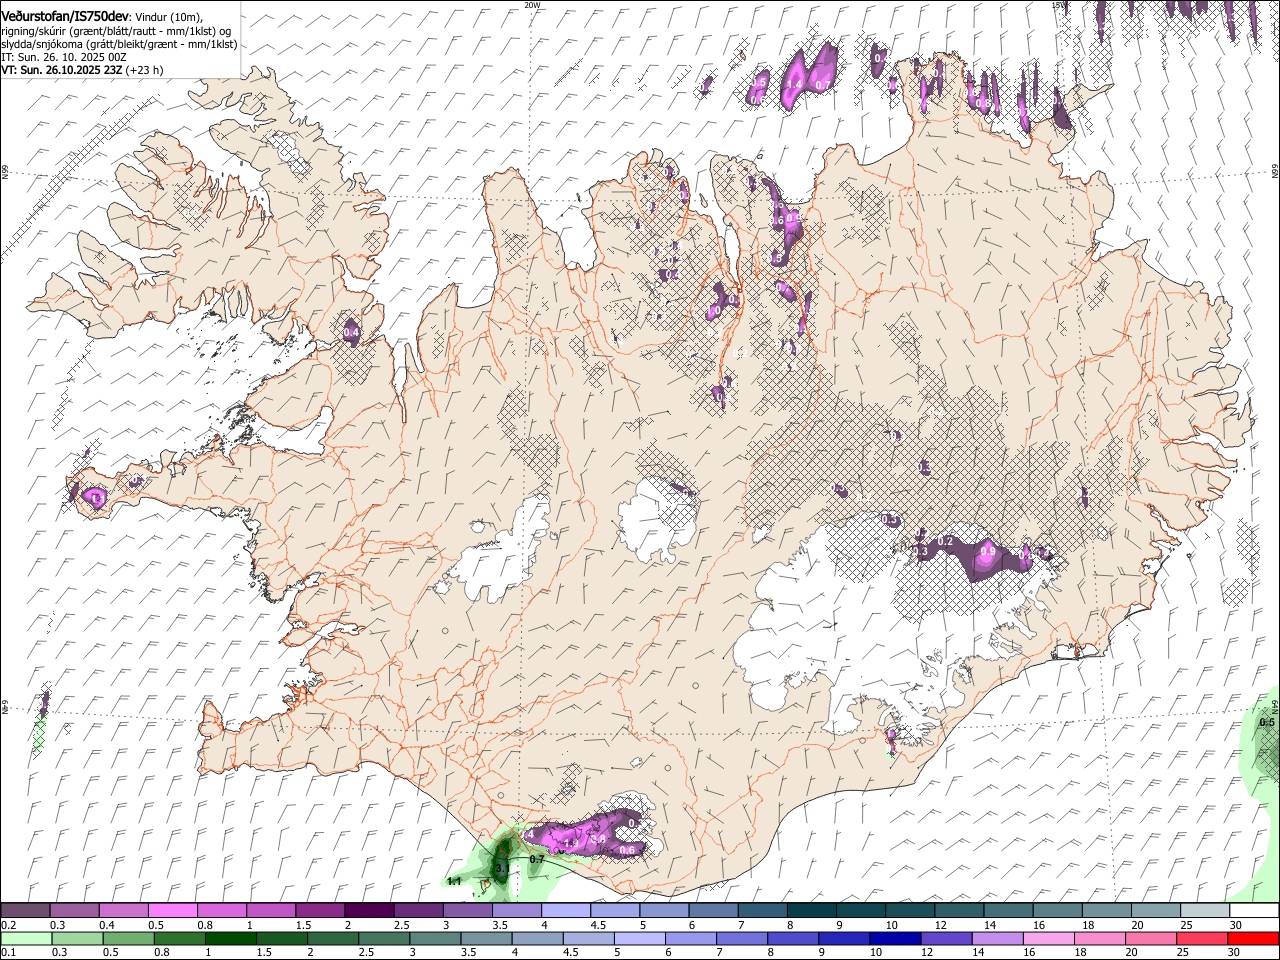Pick the bottom-scale 25 crimson swatch
Screen dimensions: 1280x960
coord(1202,938)
